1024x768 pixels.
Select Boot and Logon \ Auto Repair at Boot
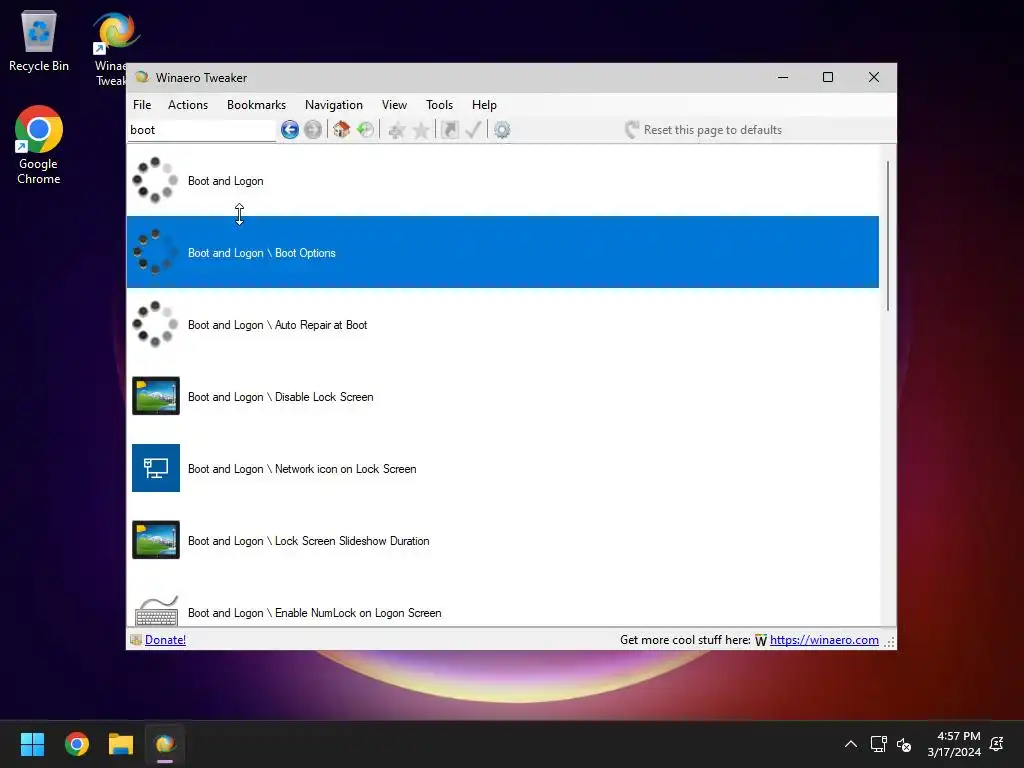[502, 325]
